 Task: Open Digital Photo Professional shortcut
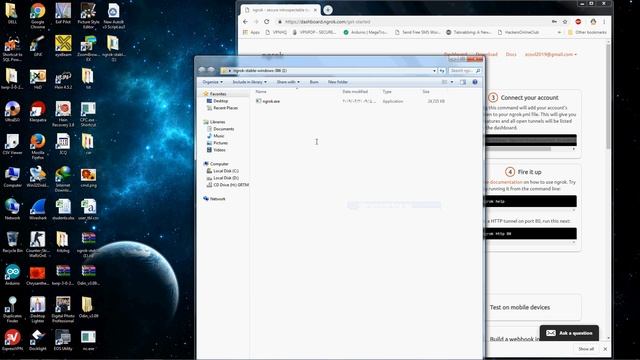click(63, 309)
